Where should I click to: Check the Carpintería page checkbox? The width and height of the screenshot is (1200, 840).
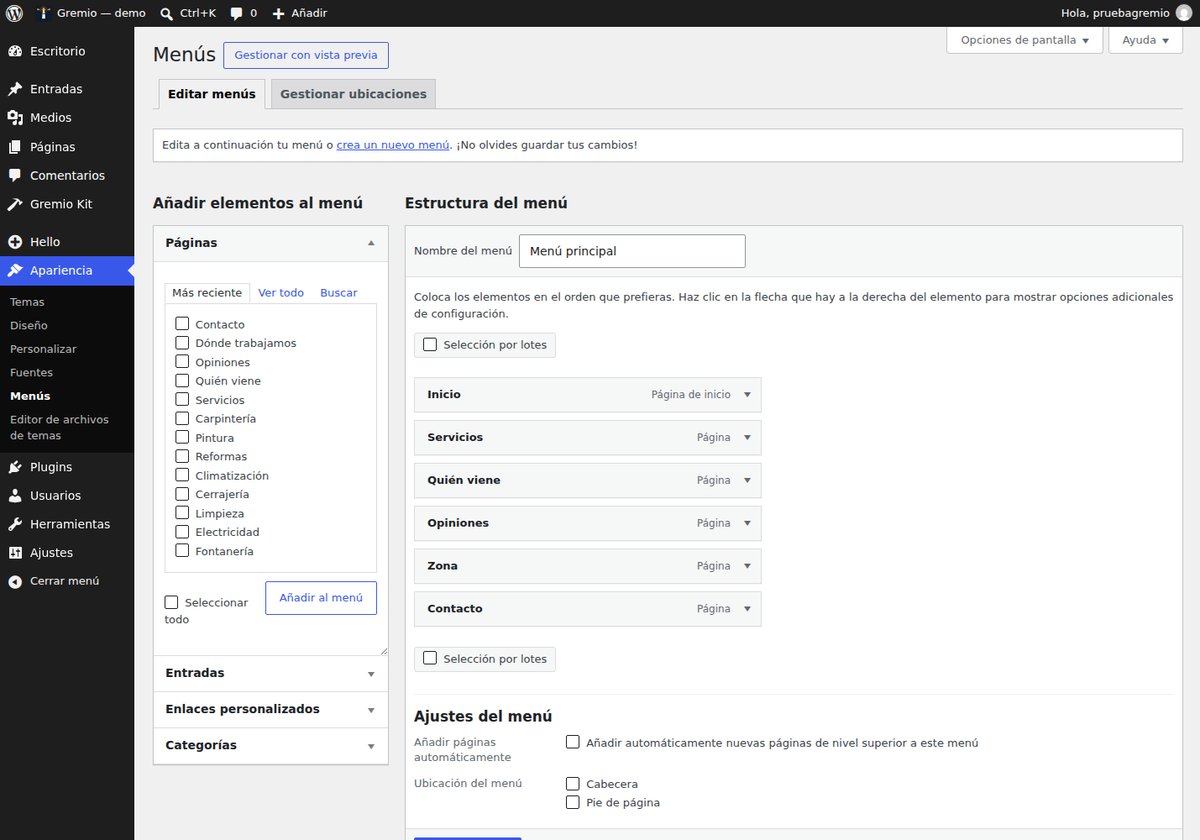point(182,418)
